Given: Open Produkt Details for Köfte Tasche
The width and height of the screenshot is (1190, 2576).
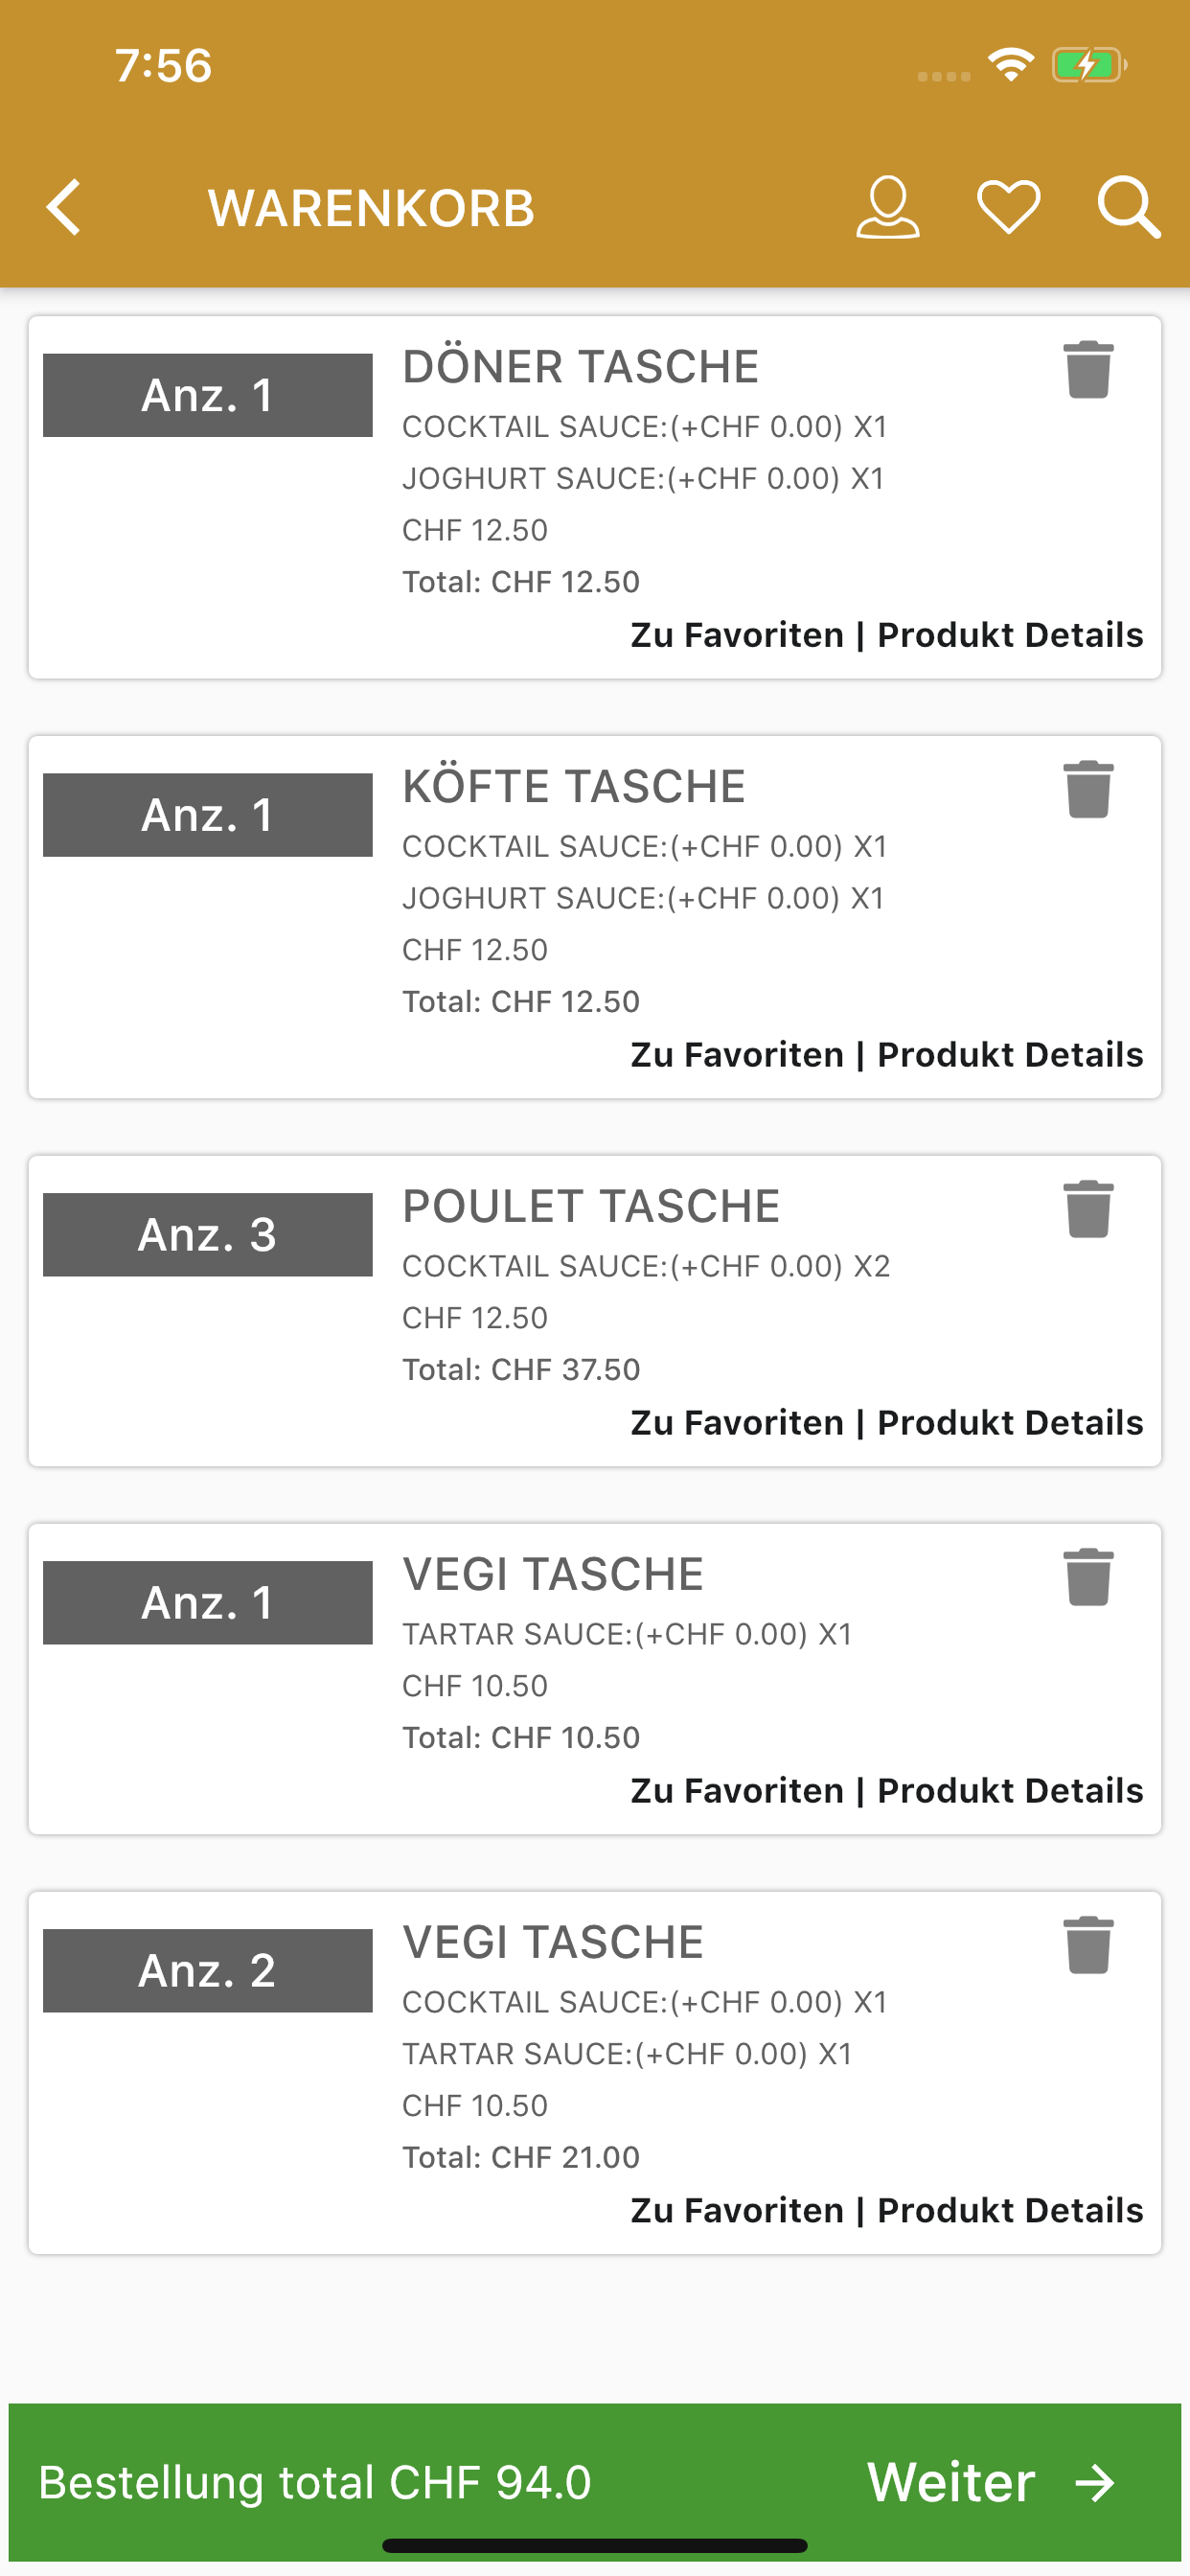Looking at the screenshot, I should 1010,1055.
